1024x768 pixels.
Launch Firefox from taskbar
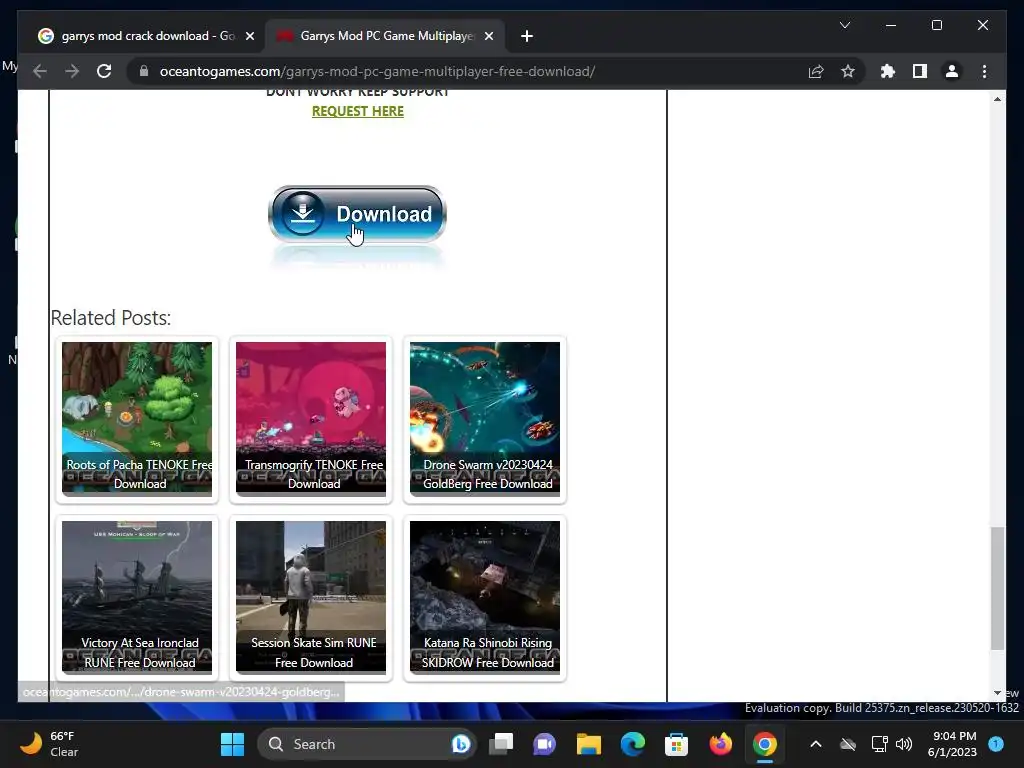720,744
